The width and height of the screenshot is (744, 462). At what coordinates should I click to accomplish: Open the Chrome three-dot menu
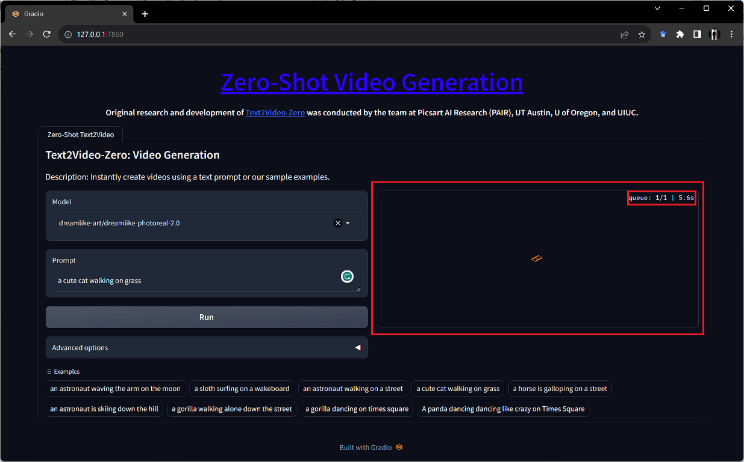pyautogui.click(x=731, y=34)
